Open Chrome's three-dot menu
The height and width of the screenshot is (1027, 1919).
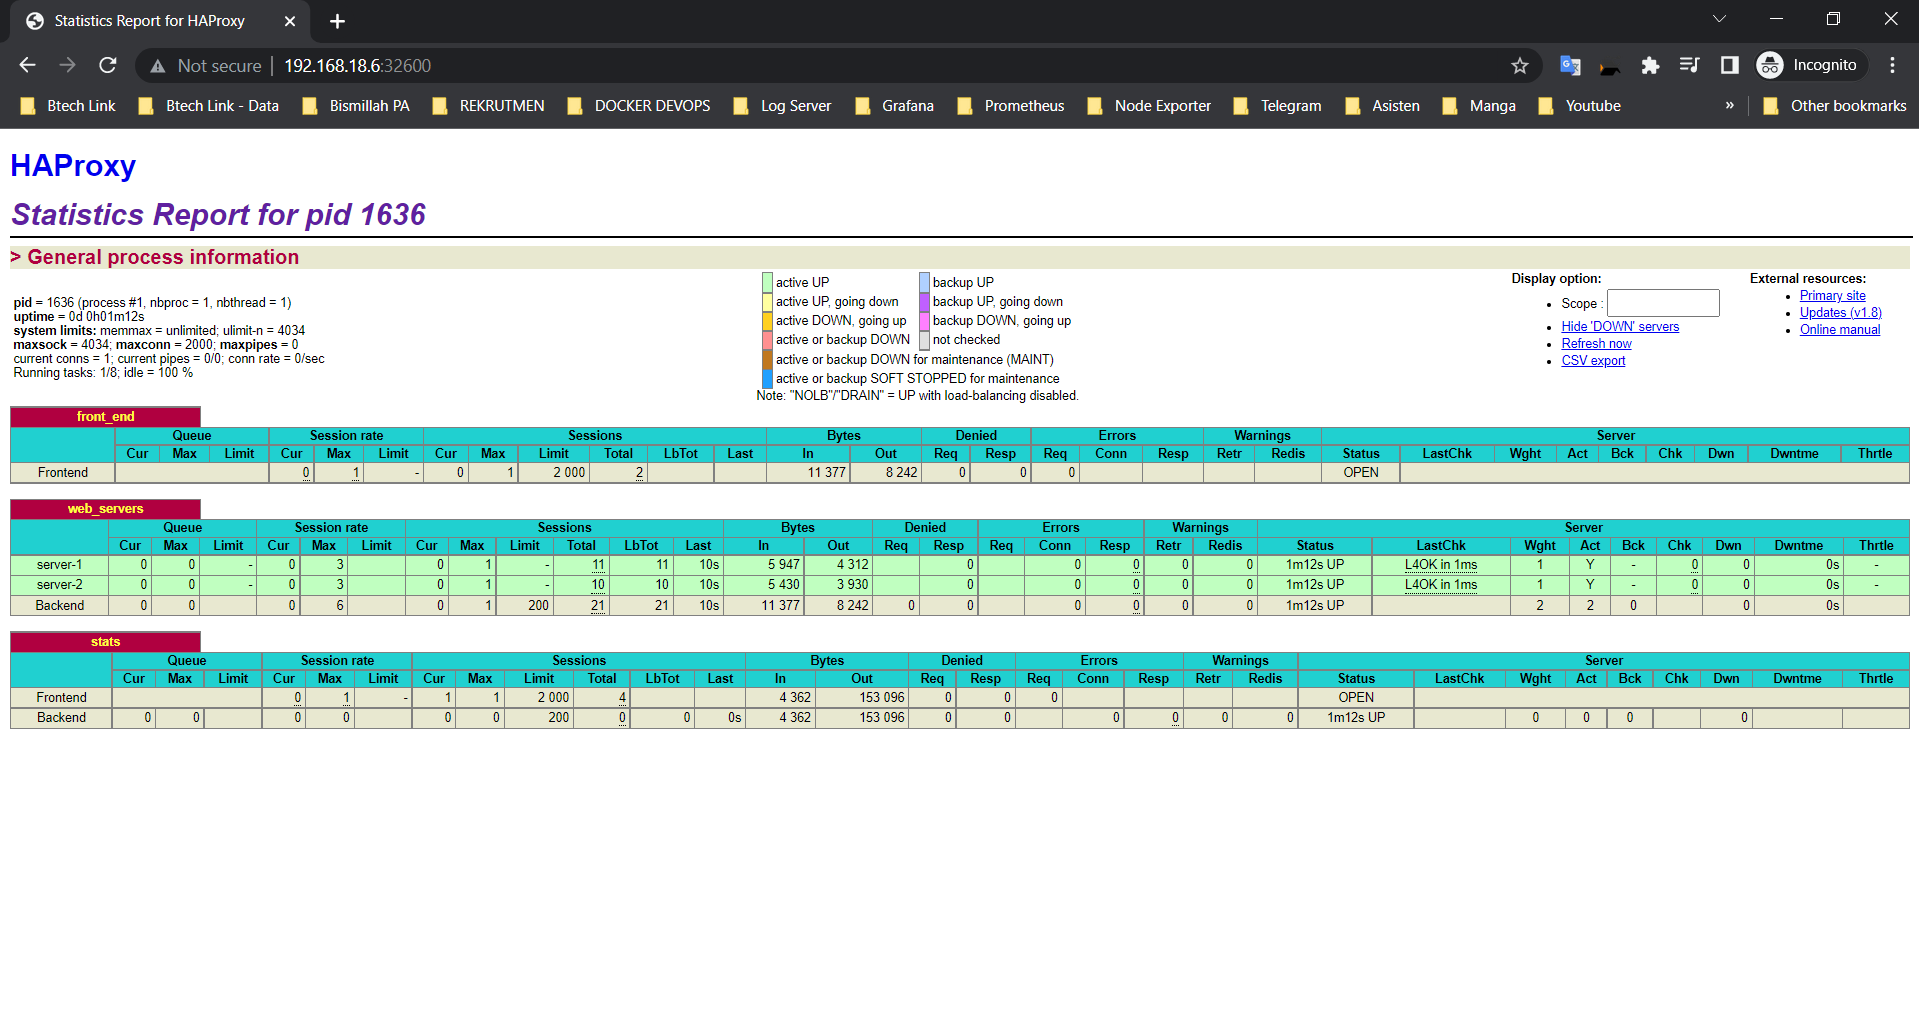[1892, 66]
